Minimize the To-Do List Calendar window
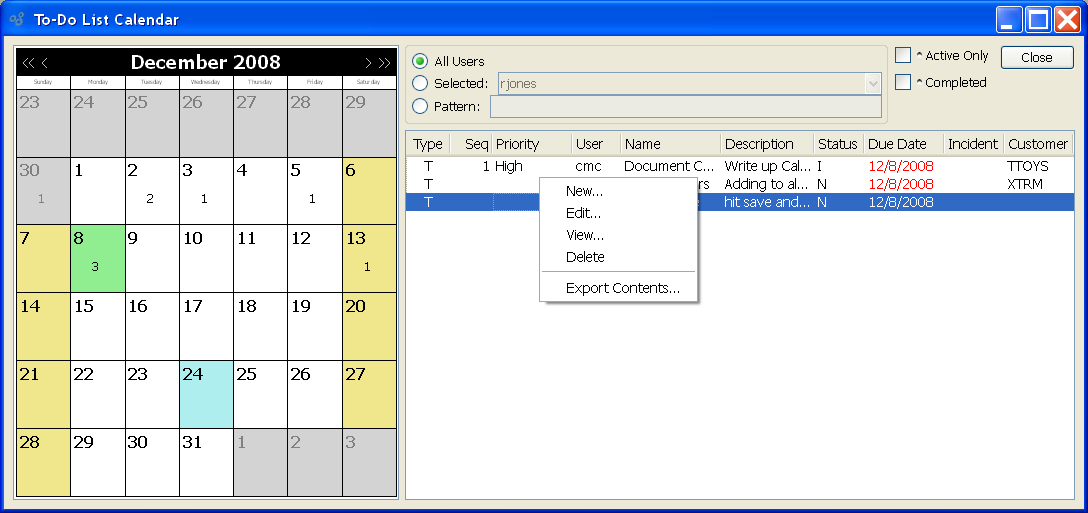 tap(1009, 19)
